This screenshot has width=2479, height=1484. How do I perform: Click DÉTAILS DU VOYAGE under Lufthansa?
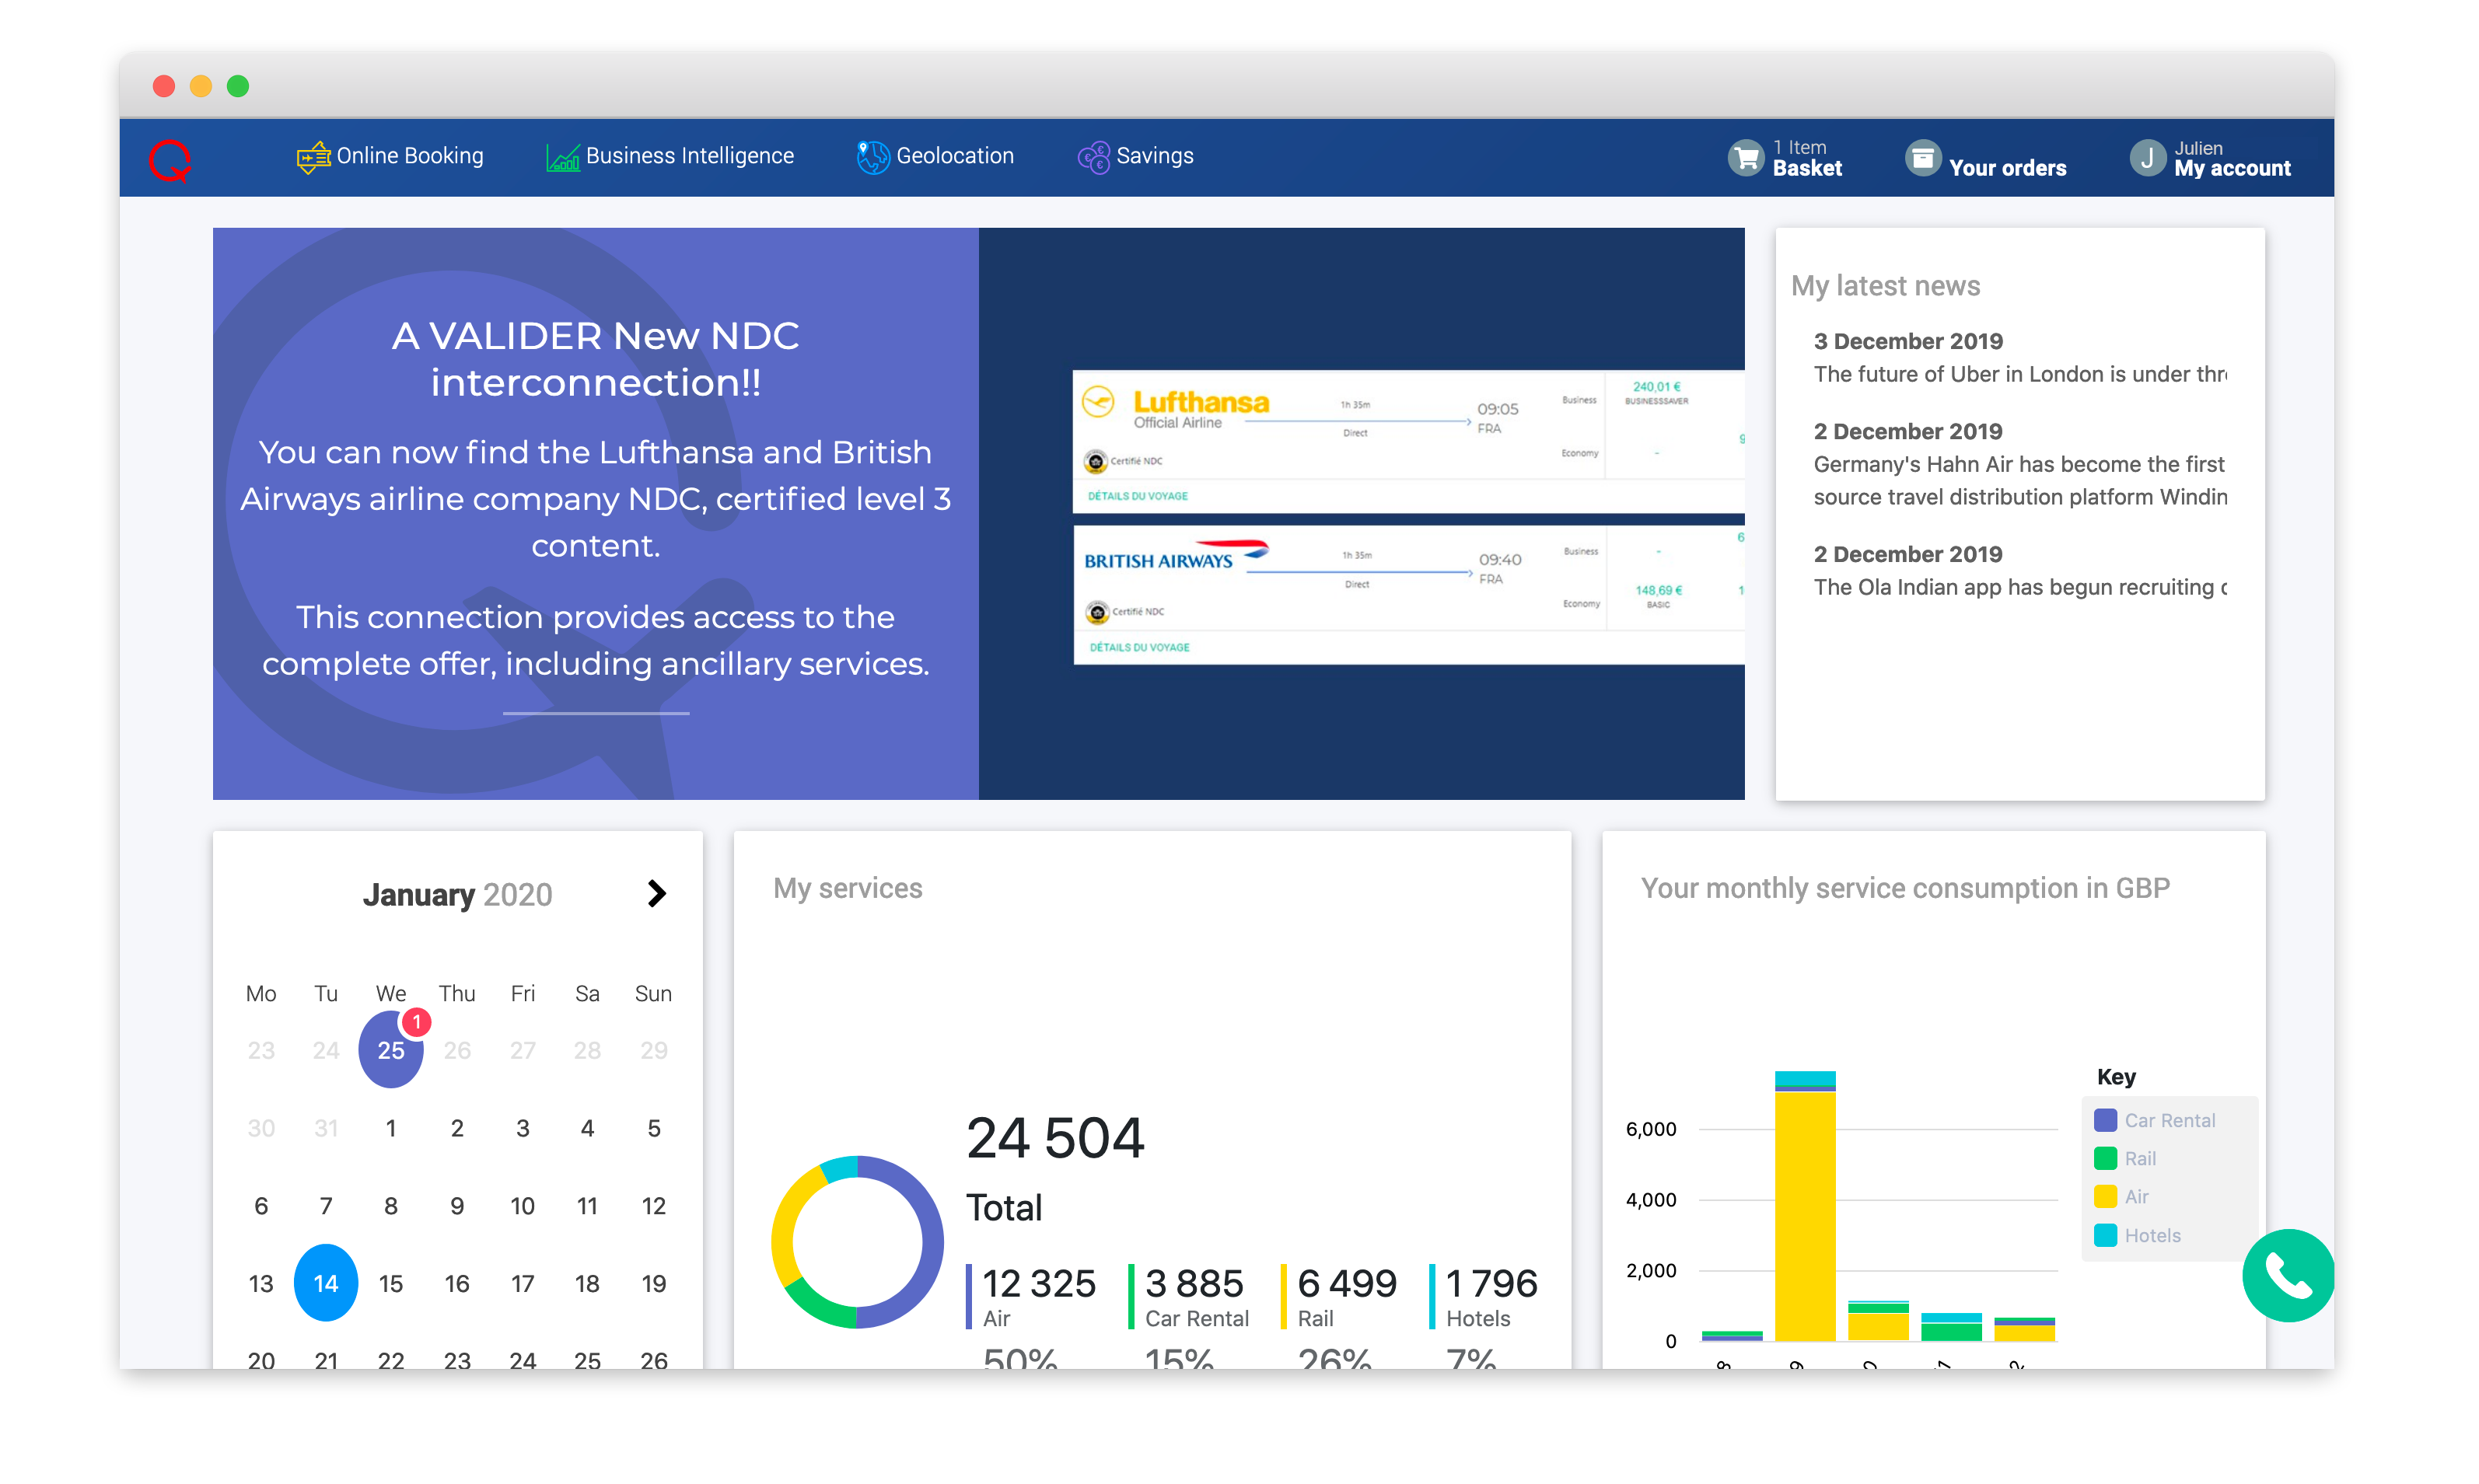(x=1138, y=496)
